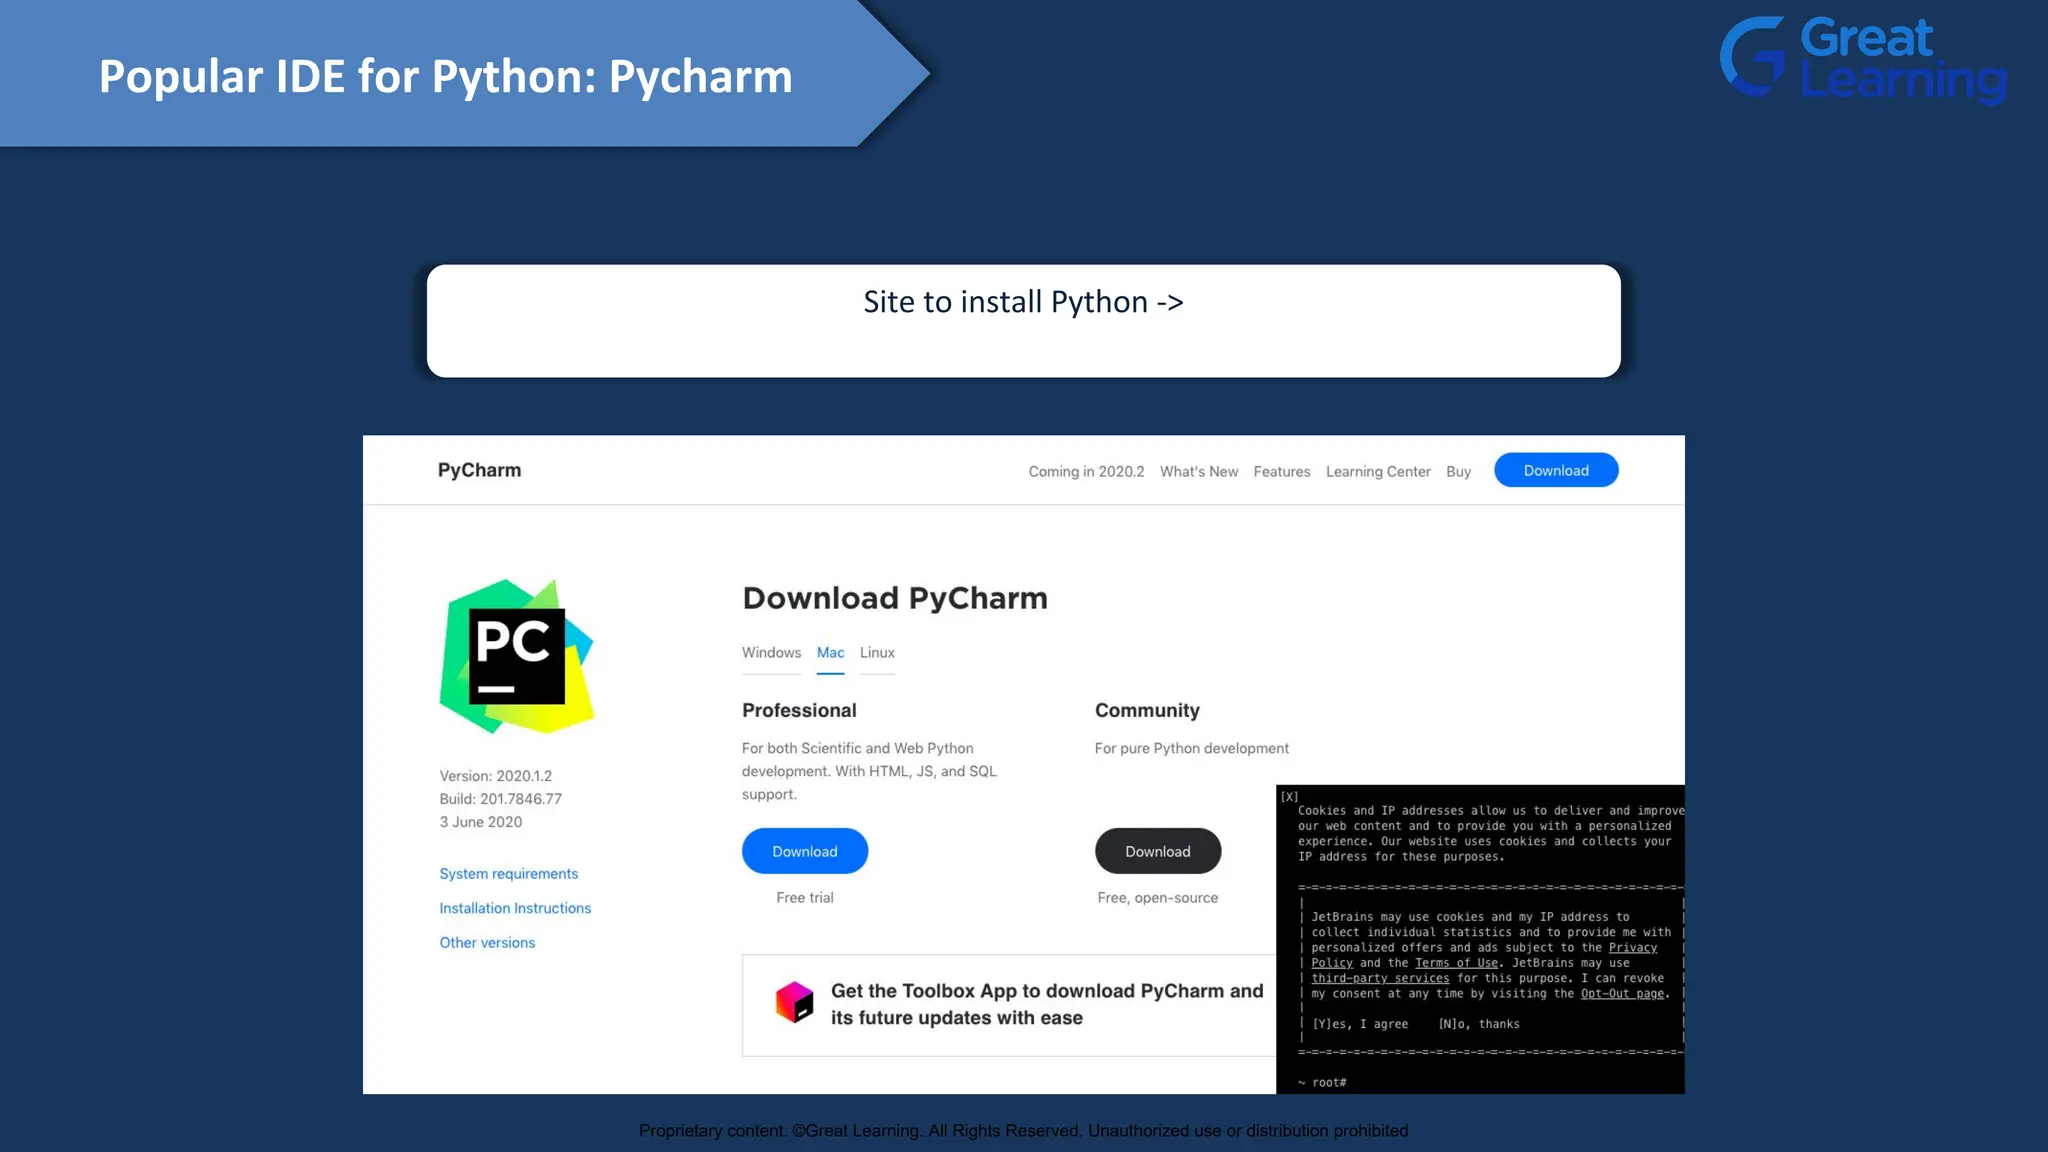Click "Build: 201.7846.77" text
The height and width of the screenshot is (1152, 2048).
(500, 799)
